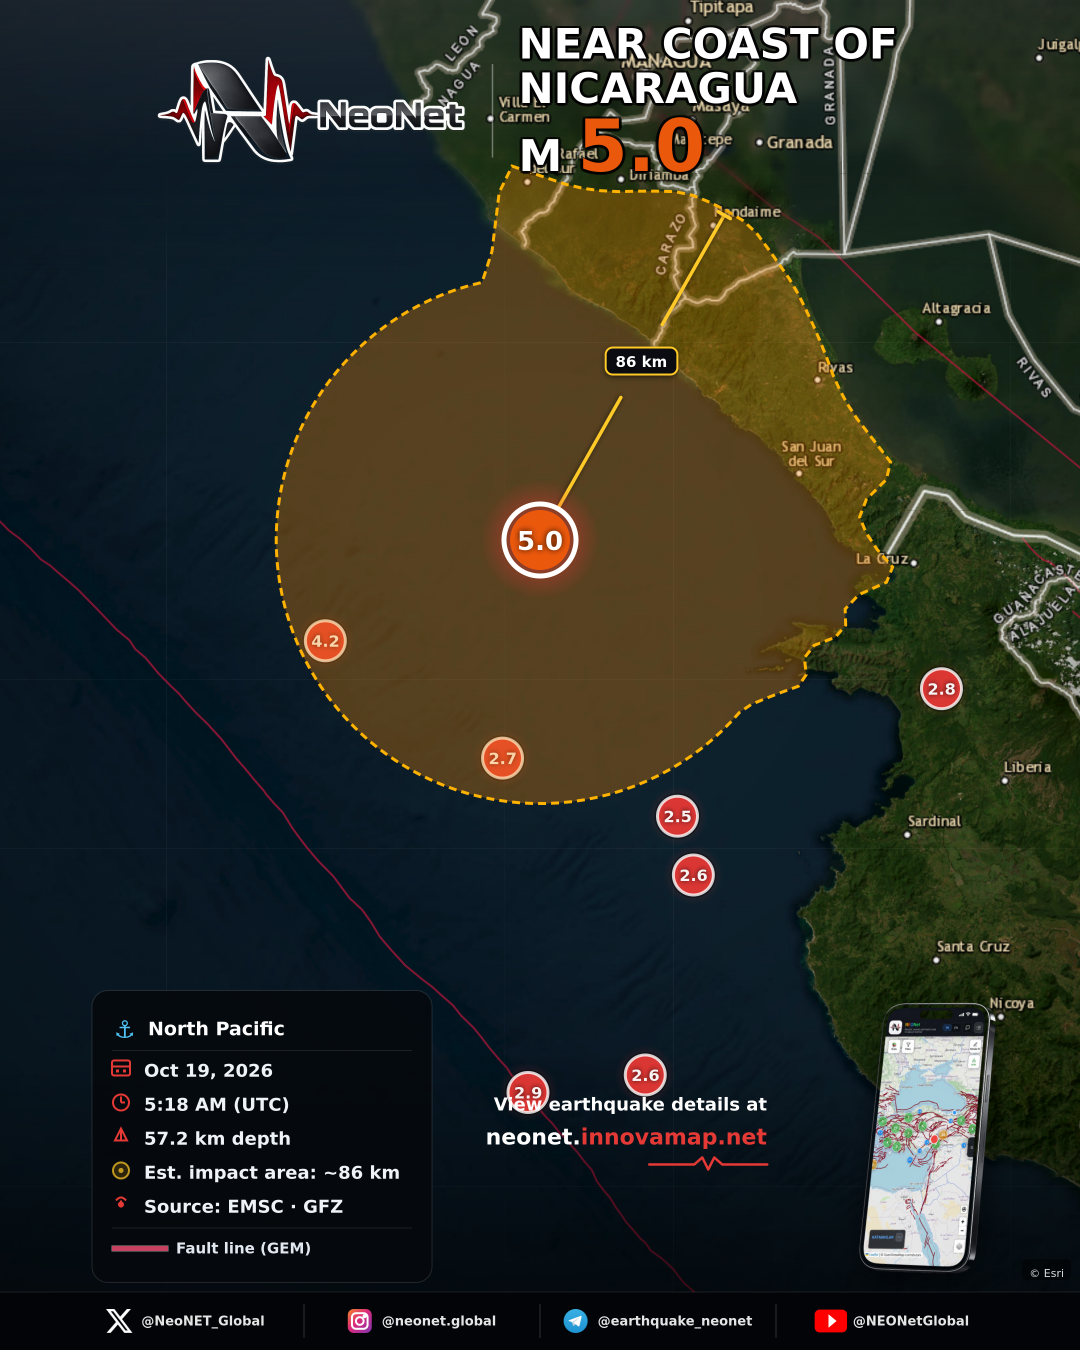Click the Source: EMSC · GFZ text
The width and height of the screenshot is (1080, 1350).
click(x=243, y=1207)
